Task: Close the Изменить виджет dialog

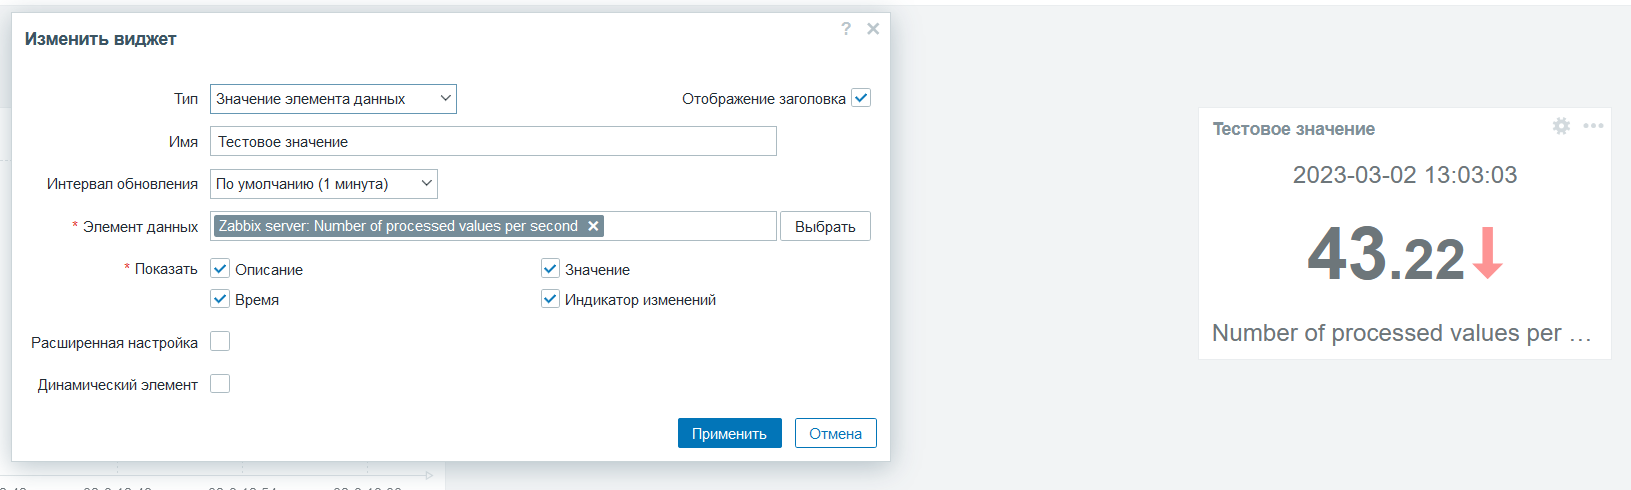Action: [x=873, y=29]
